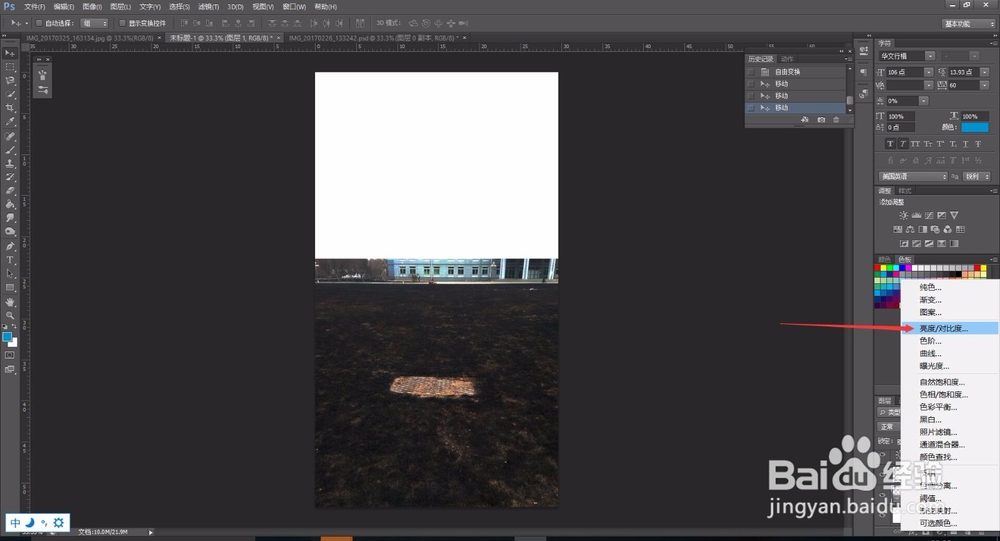The width and height of the screenshot is (1000, 541).
Task: Apply All Caps text style
Action: pos(915,144)
